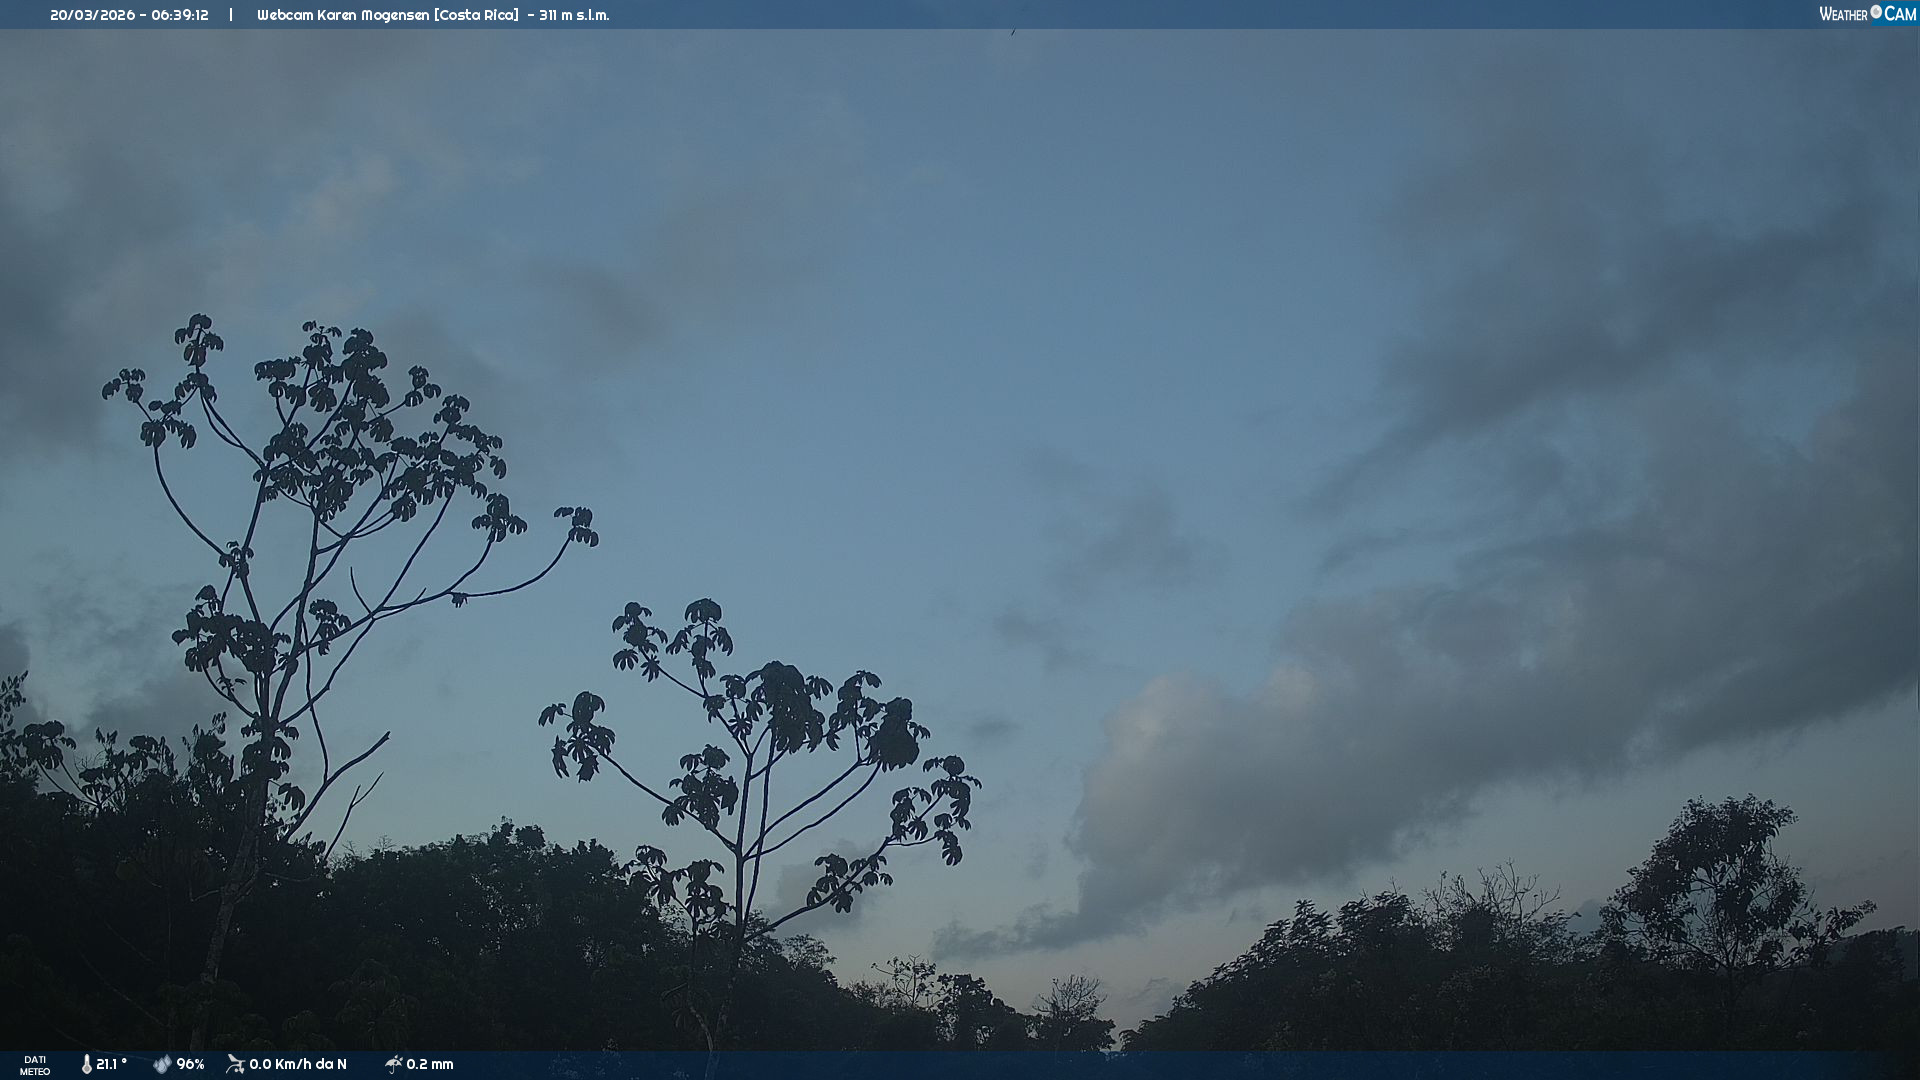Click the 0.2 mm rainfall reading
This screenshot has width=1920, height=1080.
(430, 1064)
